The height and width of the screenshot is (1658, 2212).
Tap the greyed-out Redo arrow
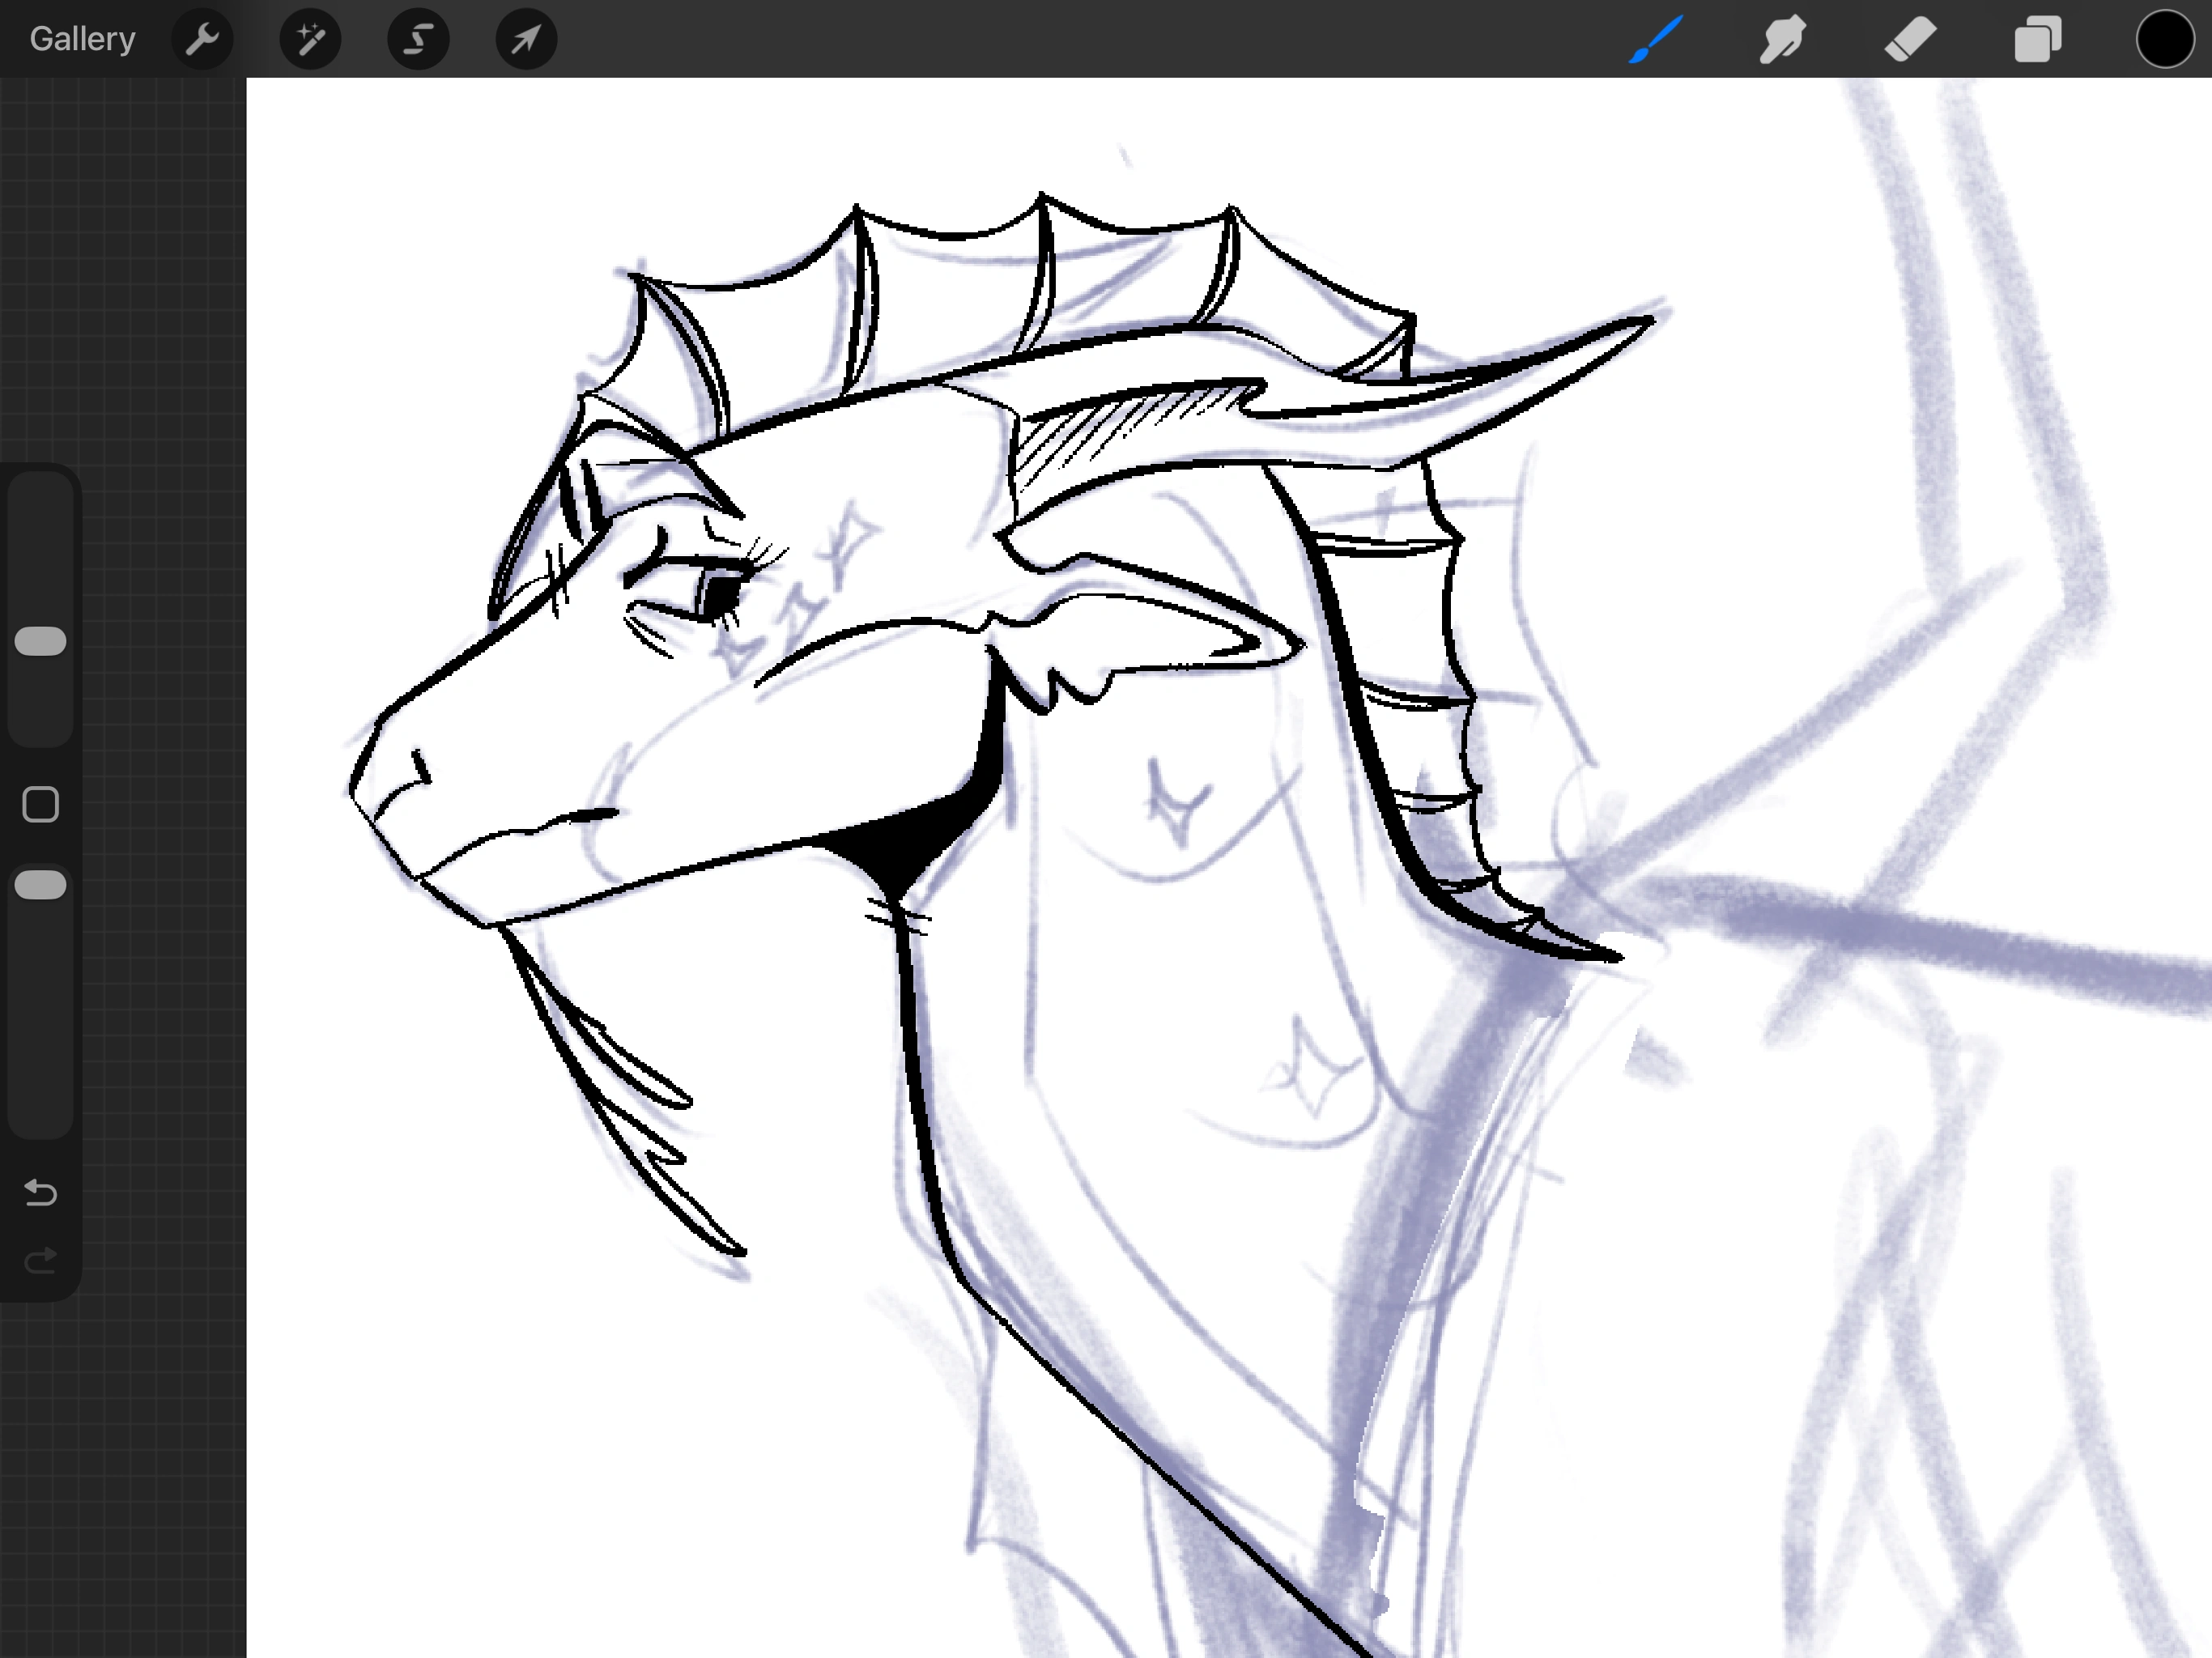click(41, 1261)
